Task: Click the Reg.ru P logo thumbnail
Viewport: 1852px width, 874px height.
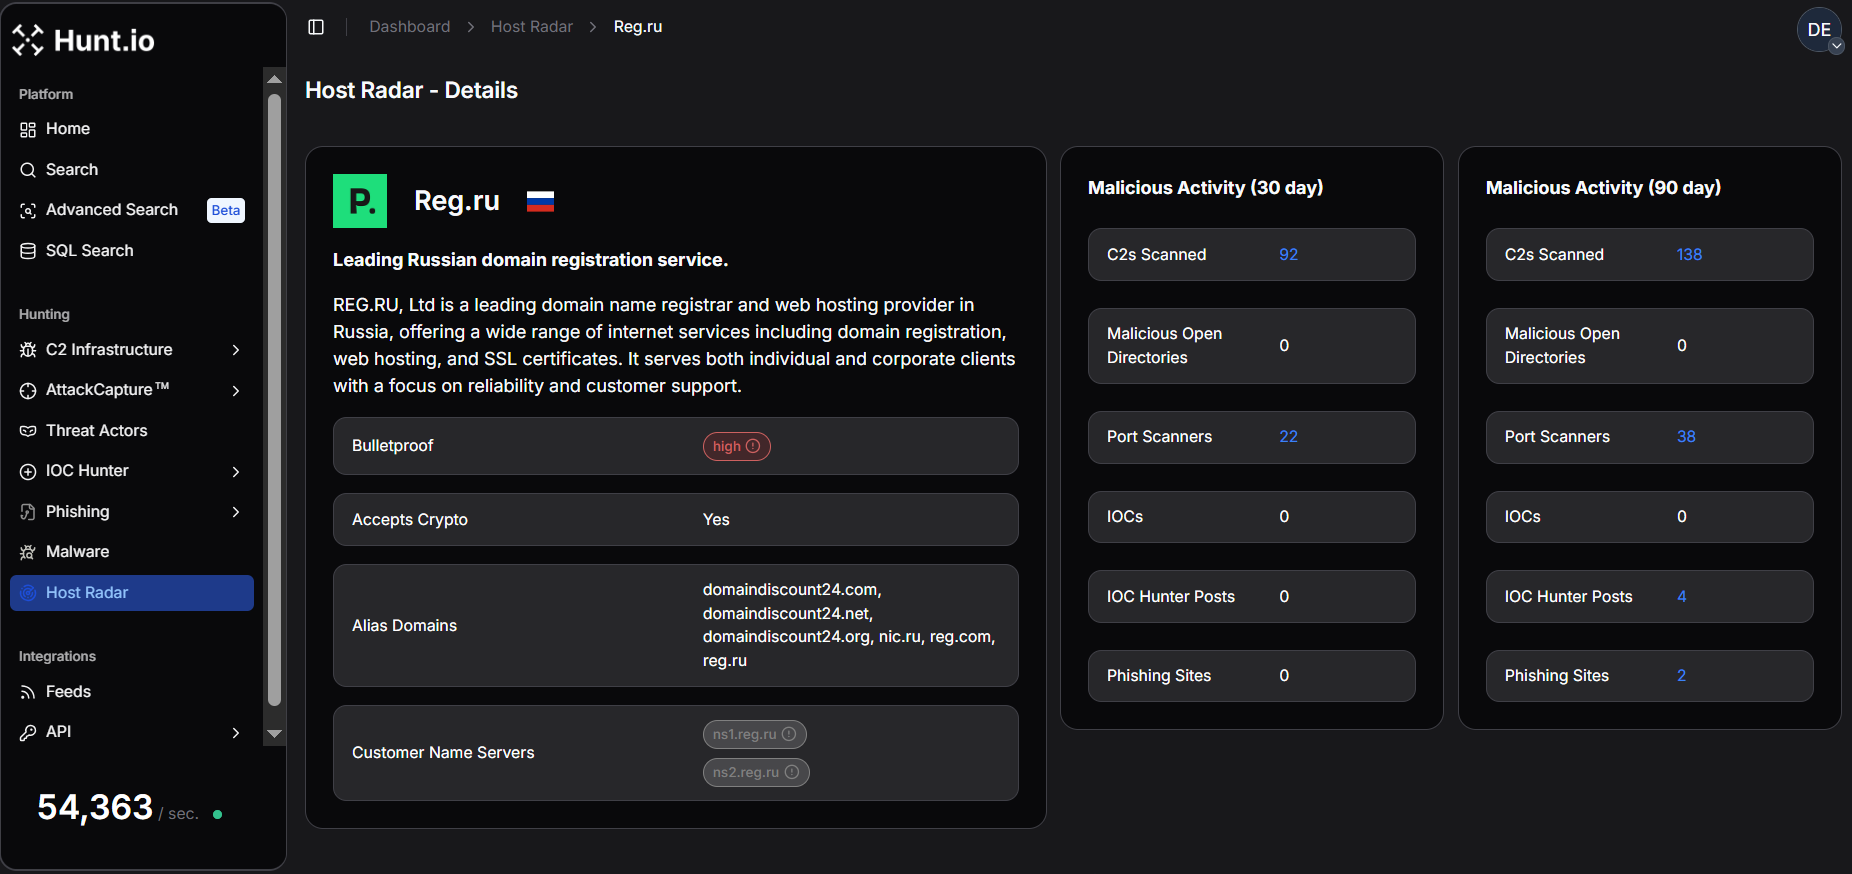Action: point(360,201)
